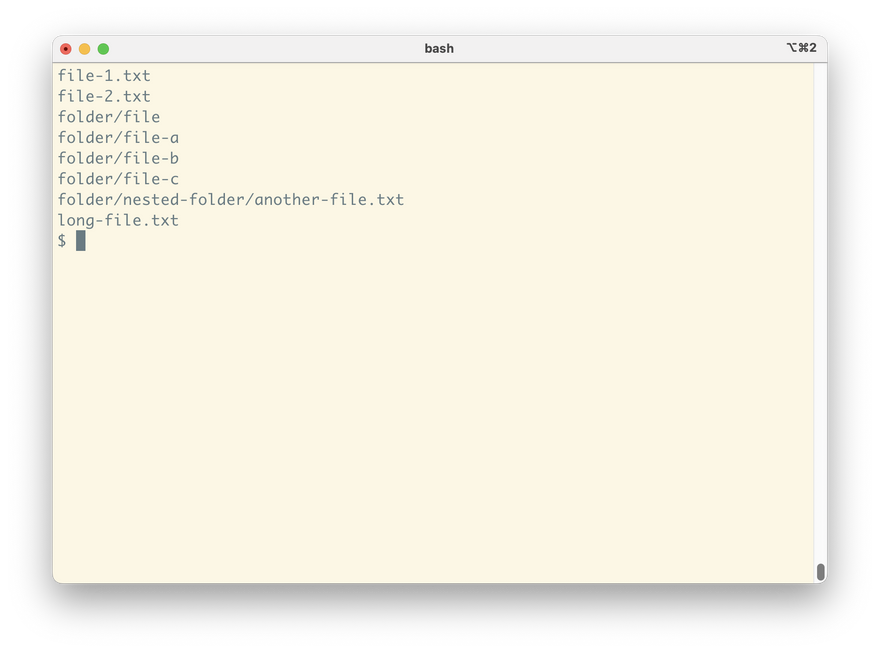Viewport: 880px width, 653px height.
Task: Click the bash window title
Action: pyautogui.click(x=439, y=49)
